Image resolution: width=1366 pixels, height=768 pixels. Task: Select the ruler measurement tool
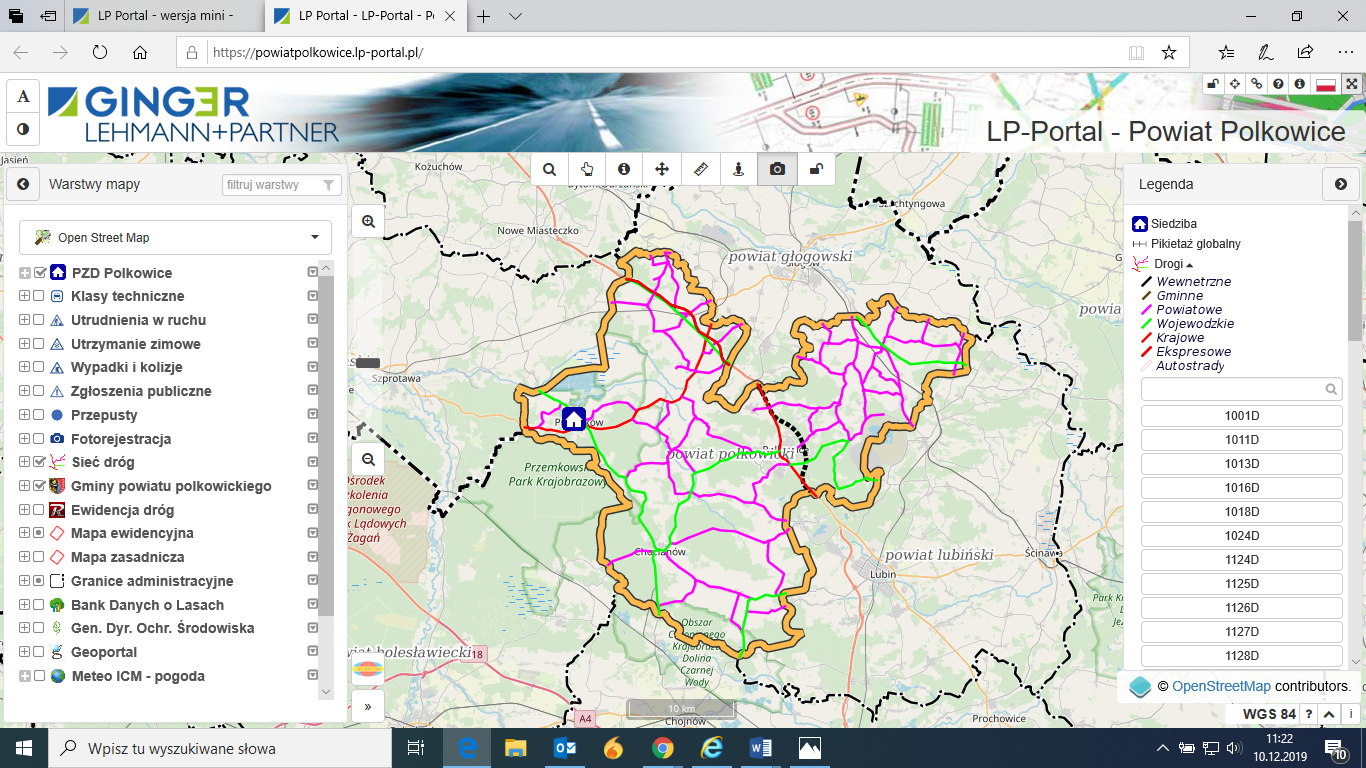coord(700,169)
